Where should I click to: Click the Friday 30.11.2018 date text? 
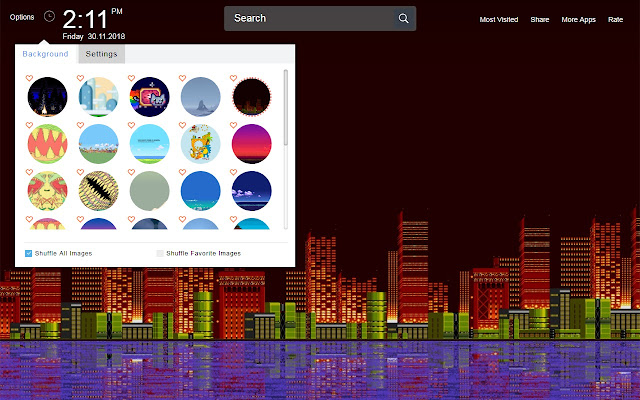[x=94, y=36]
